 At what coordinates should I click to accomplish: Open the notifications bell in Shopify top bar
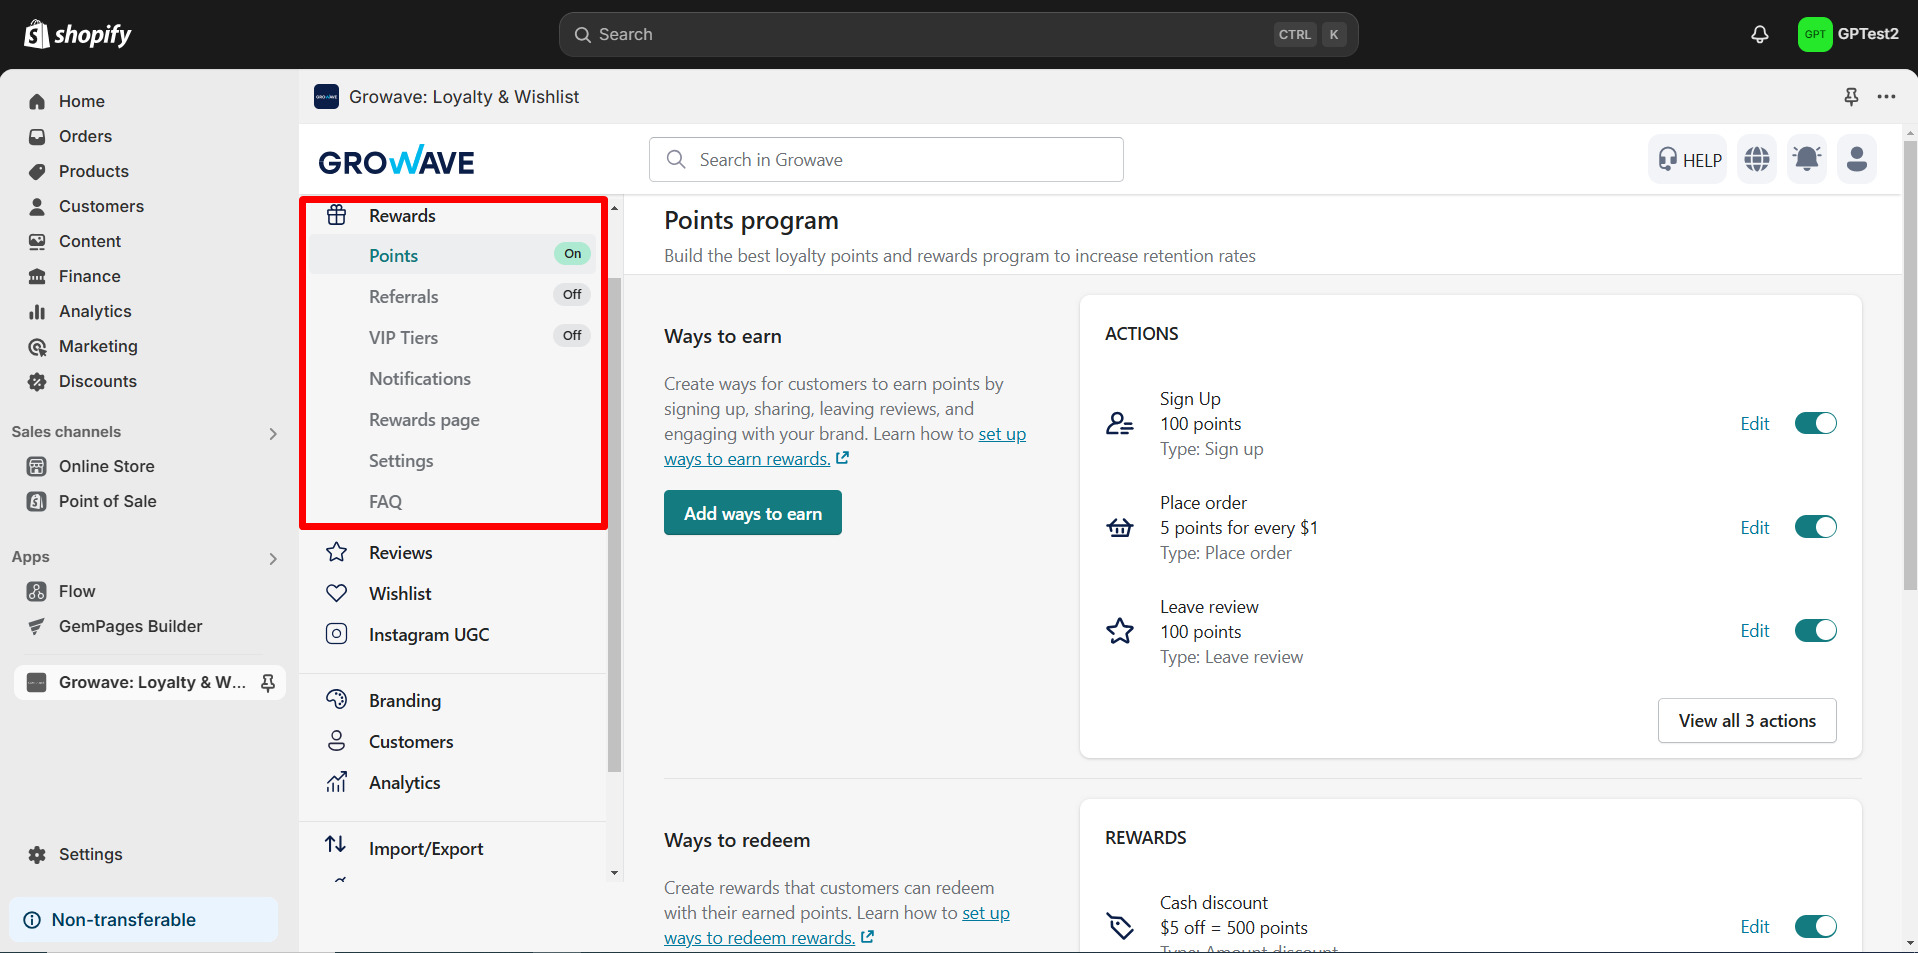pos(1760,35)
